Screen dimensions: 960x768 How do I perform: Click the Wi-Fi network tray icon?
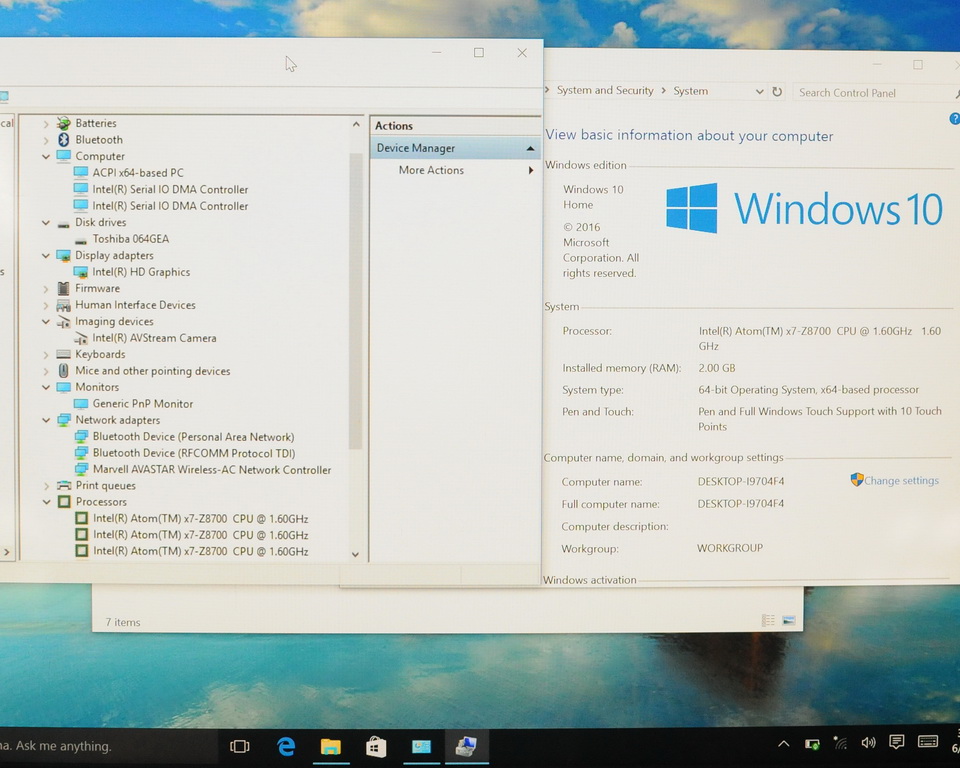(840, 744)
